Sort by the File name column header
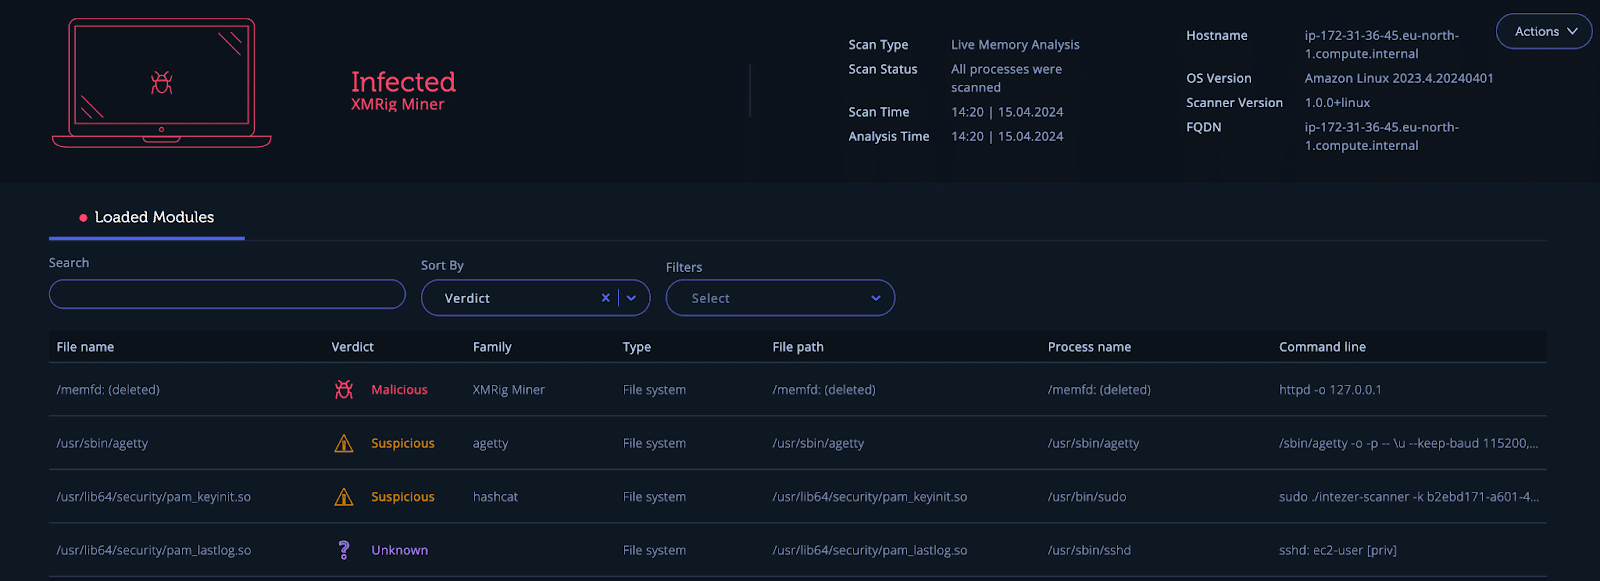The image size is (1600, 581). point(85,347)
